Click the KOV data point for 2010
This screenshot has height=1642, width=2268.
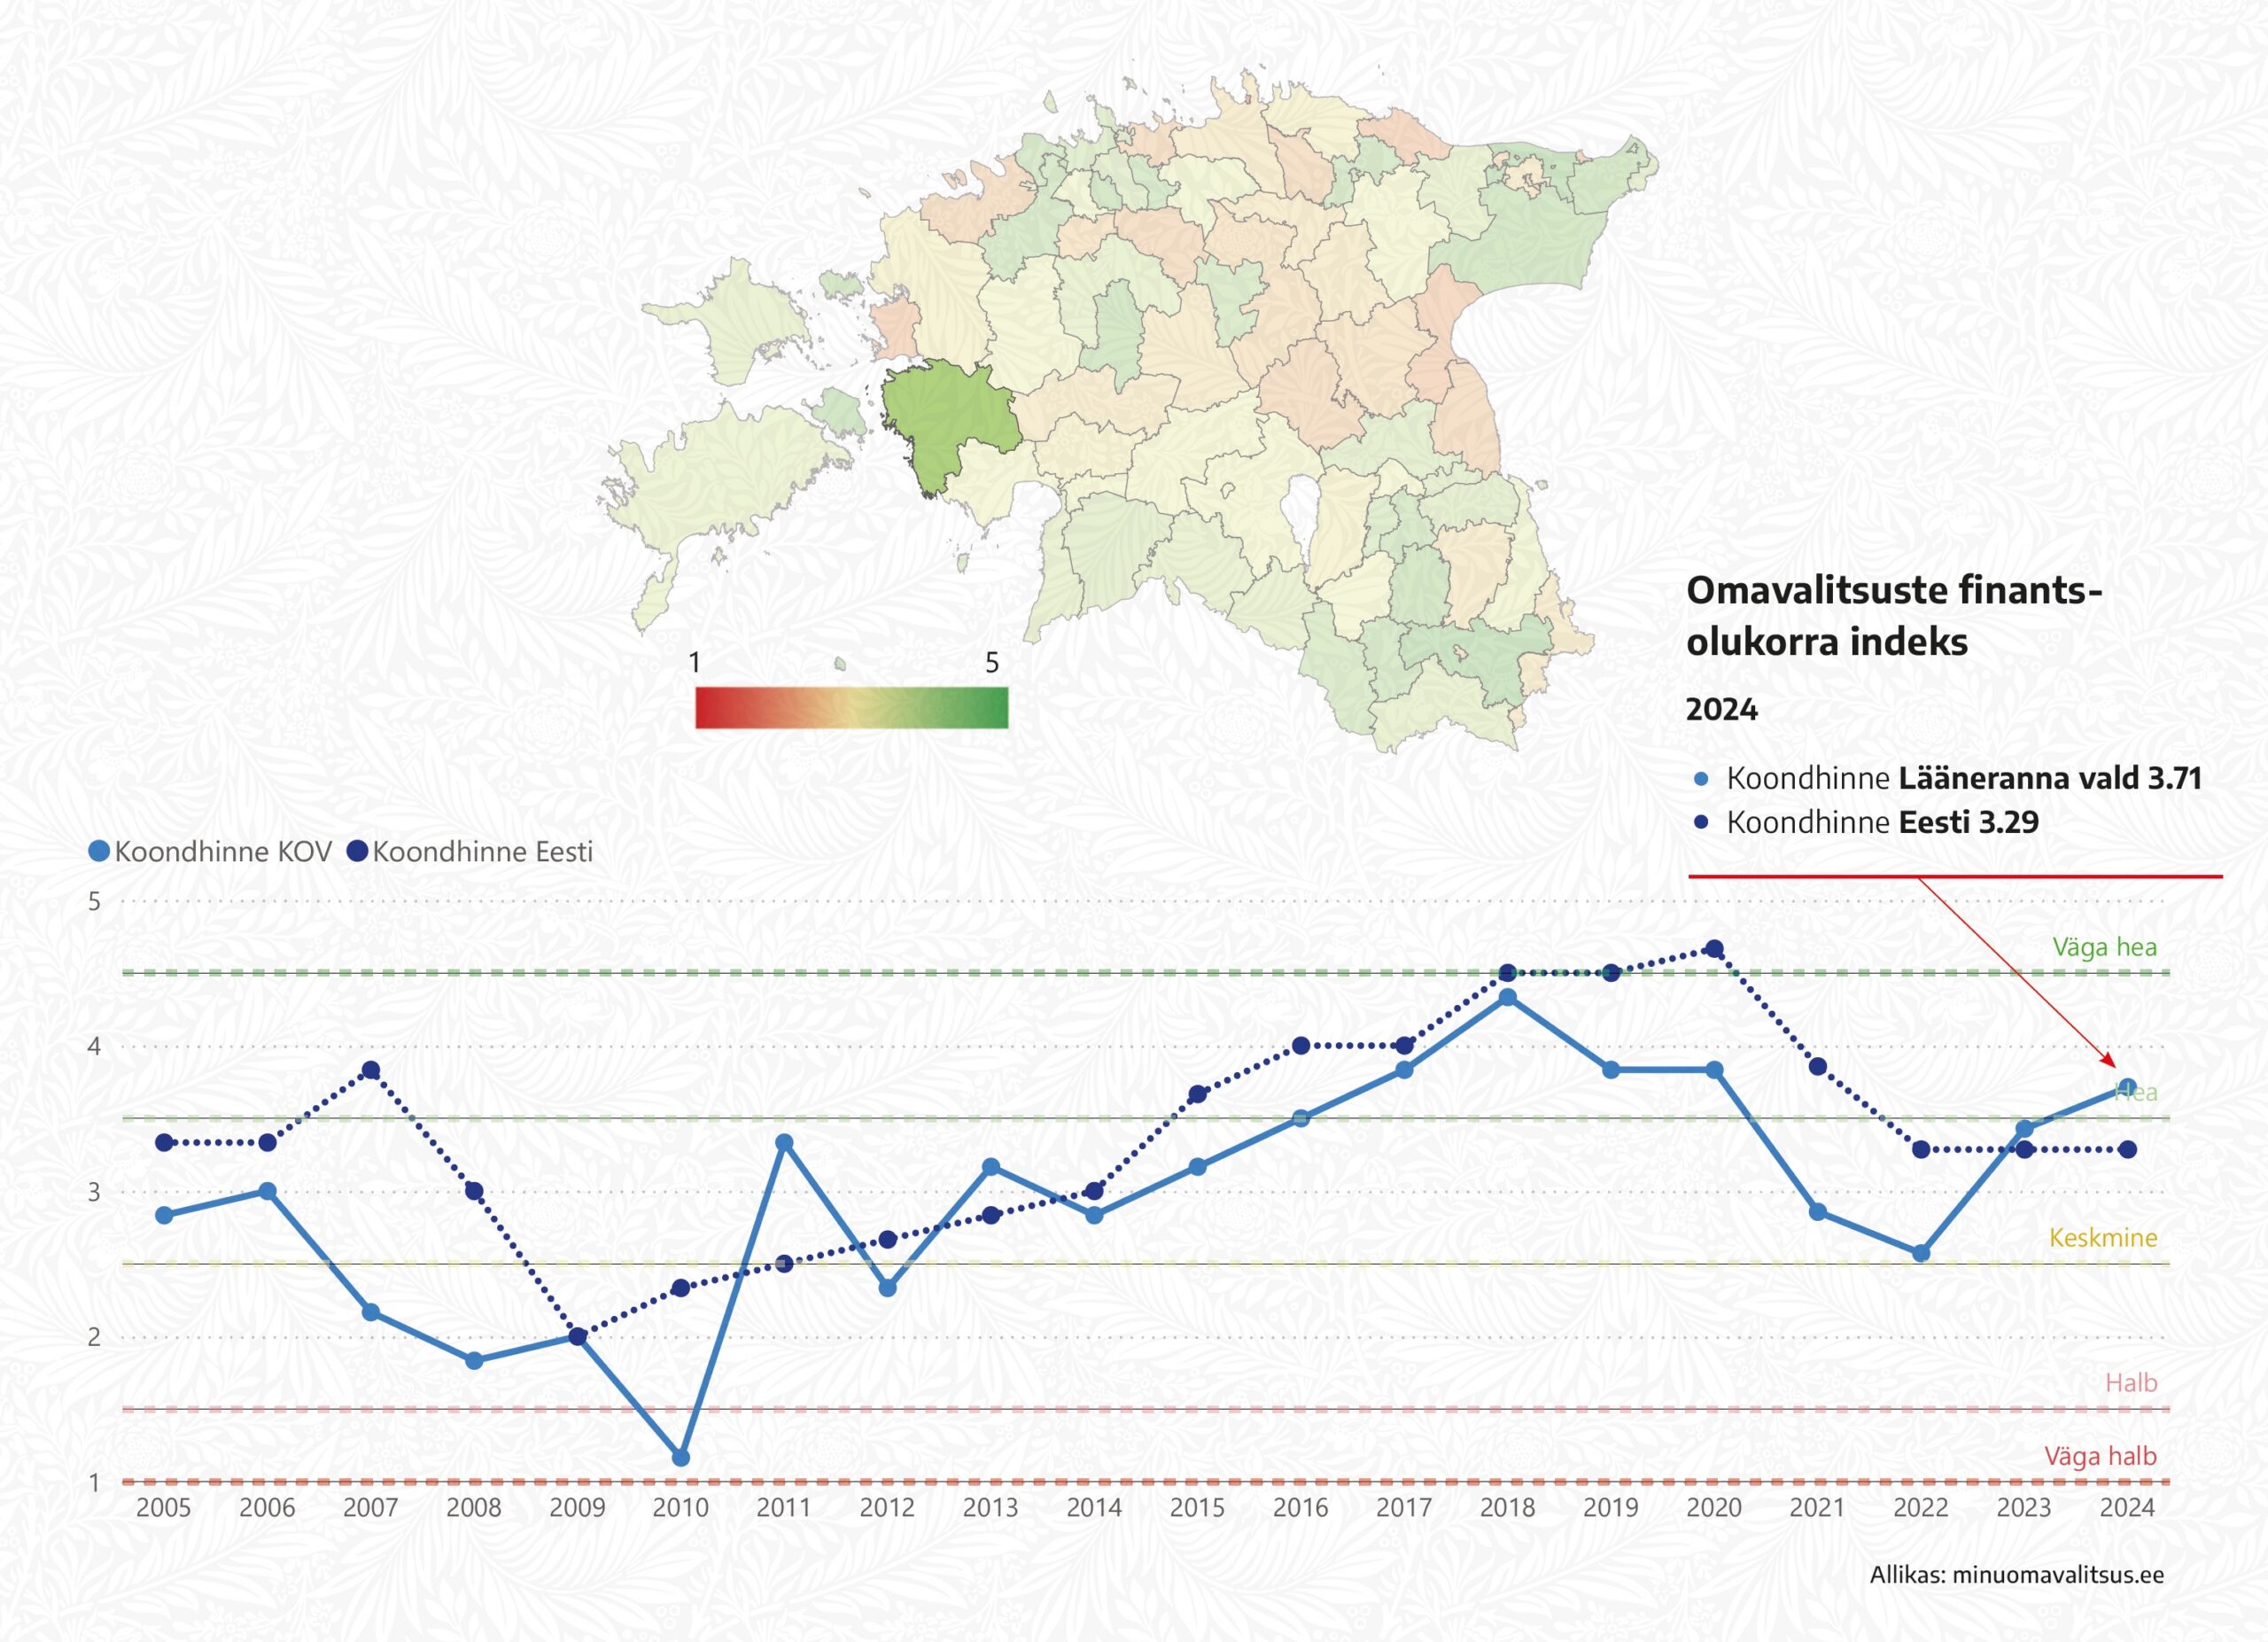click(x=681, y=1458)
